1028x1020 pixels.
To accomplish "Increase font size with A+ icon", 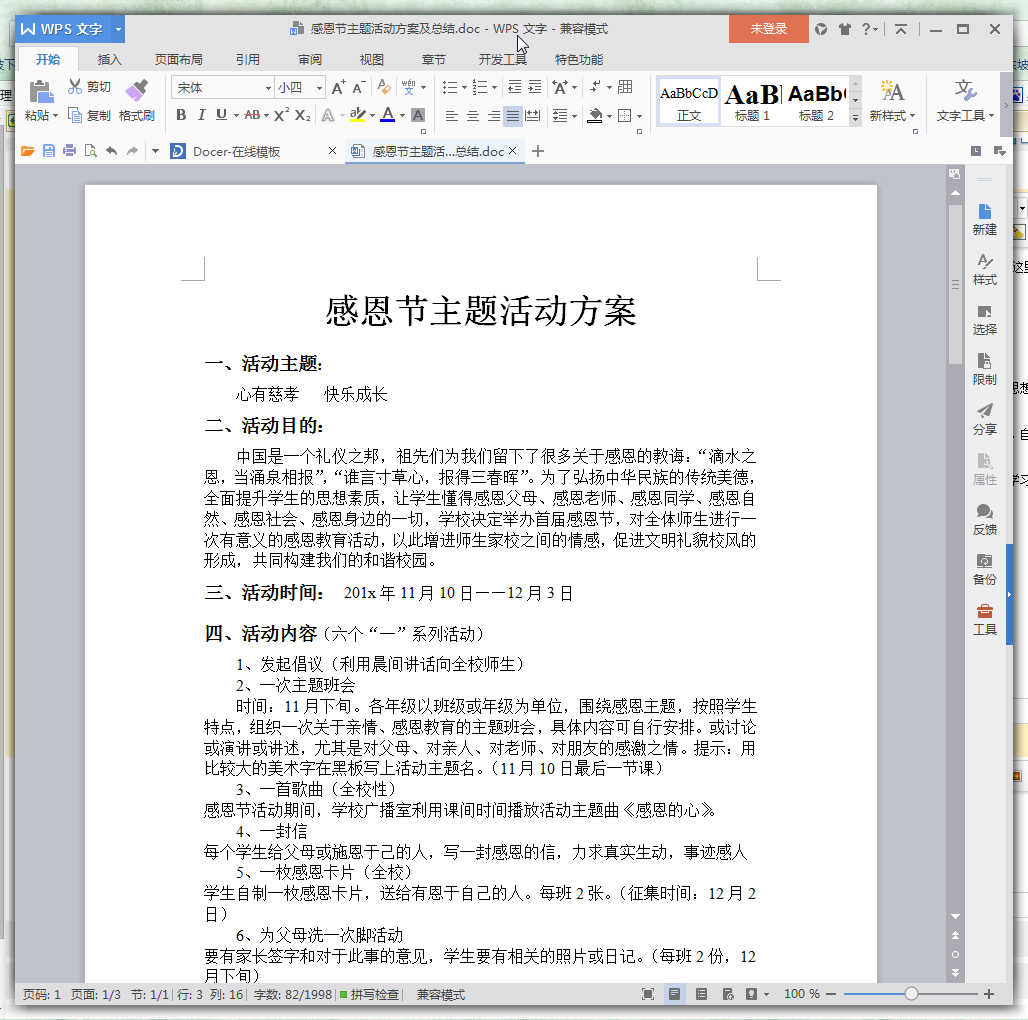I will point(338,87).
